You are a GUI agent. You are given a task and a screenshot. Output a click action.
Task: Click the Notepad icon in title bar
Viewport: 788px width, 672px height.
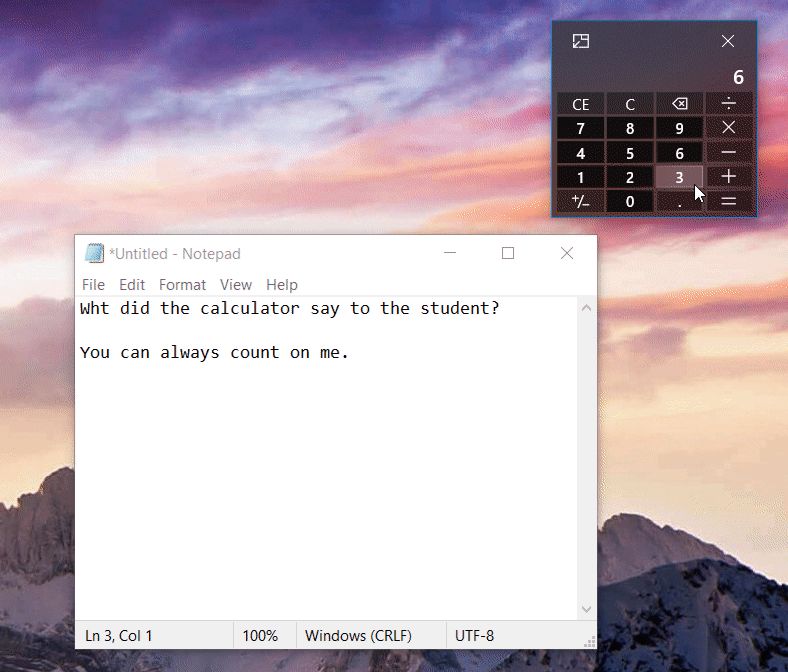(x=94, y=254)
